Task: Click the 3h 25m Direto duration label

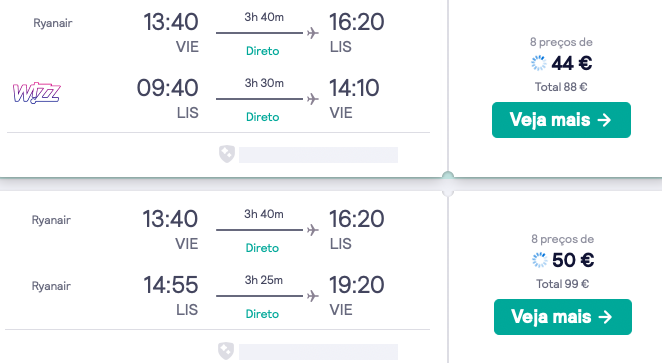Action: pos(263,280)
